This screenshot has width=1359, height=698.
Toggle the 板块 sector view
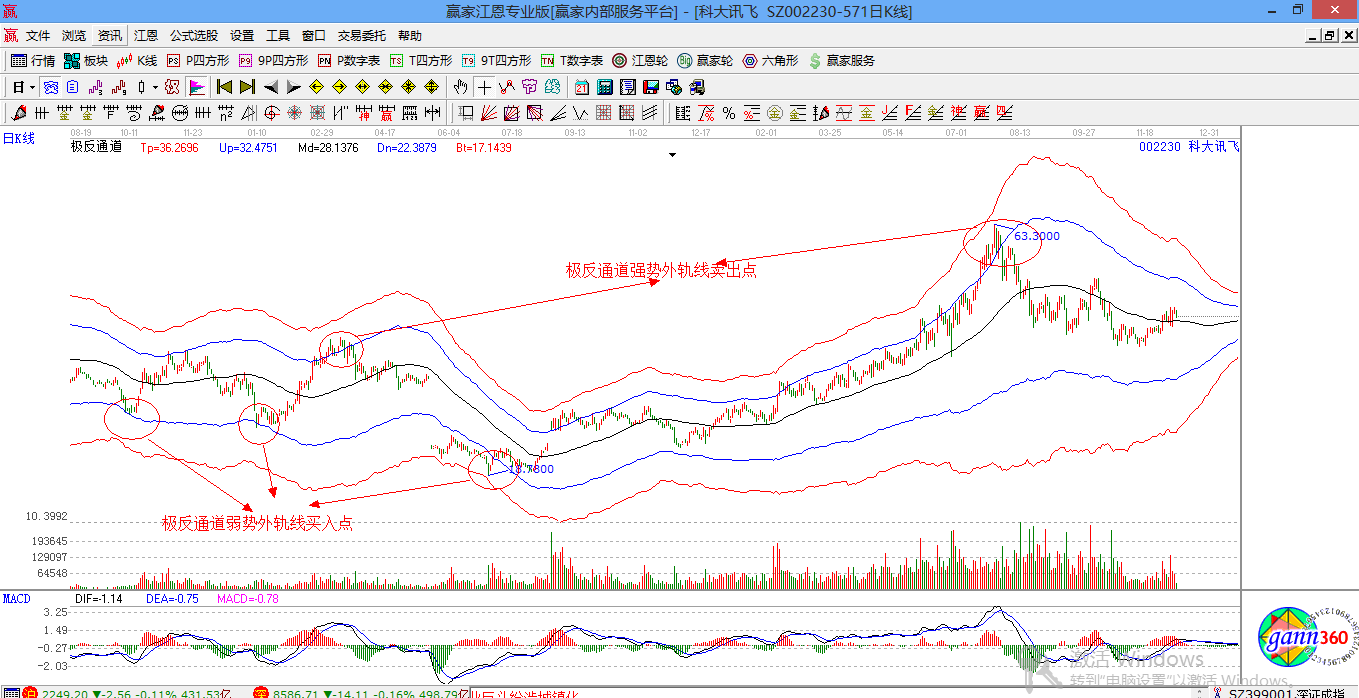pyautogui.click(x=86, y=61)
